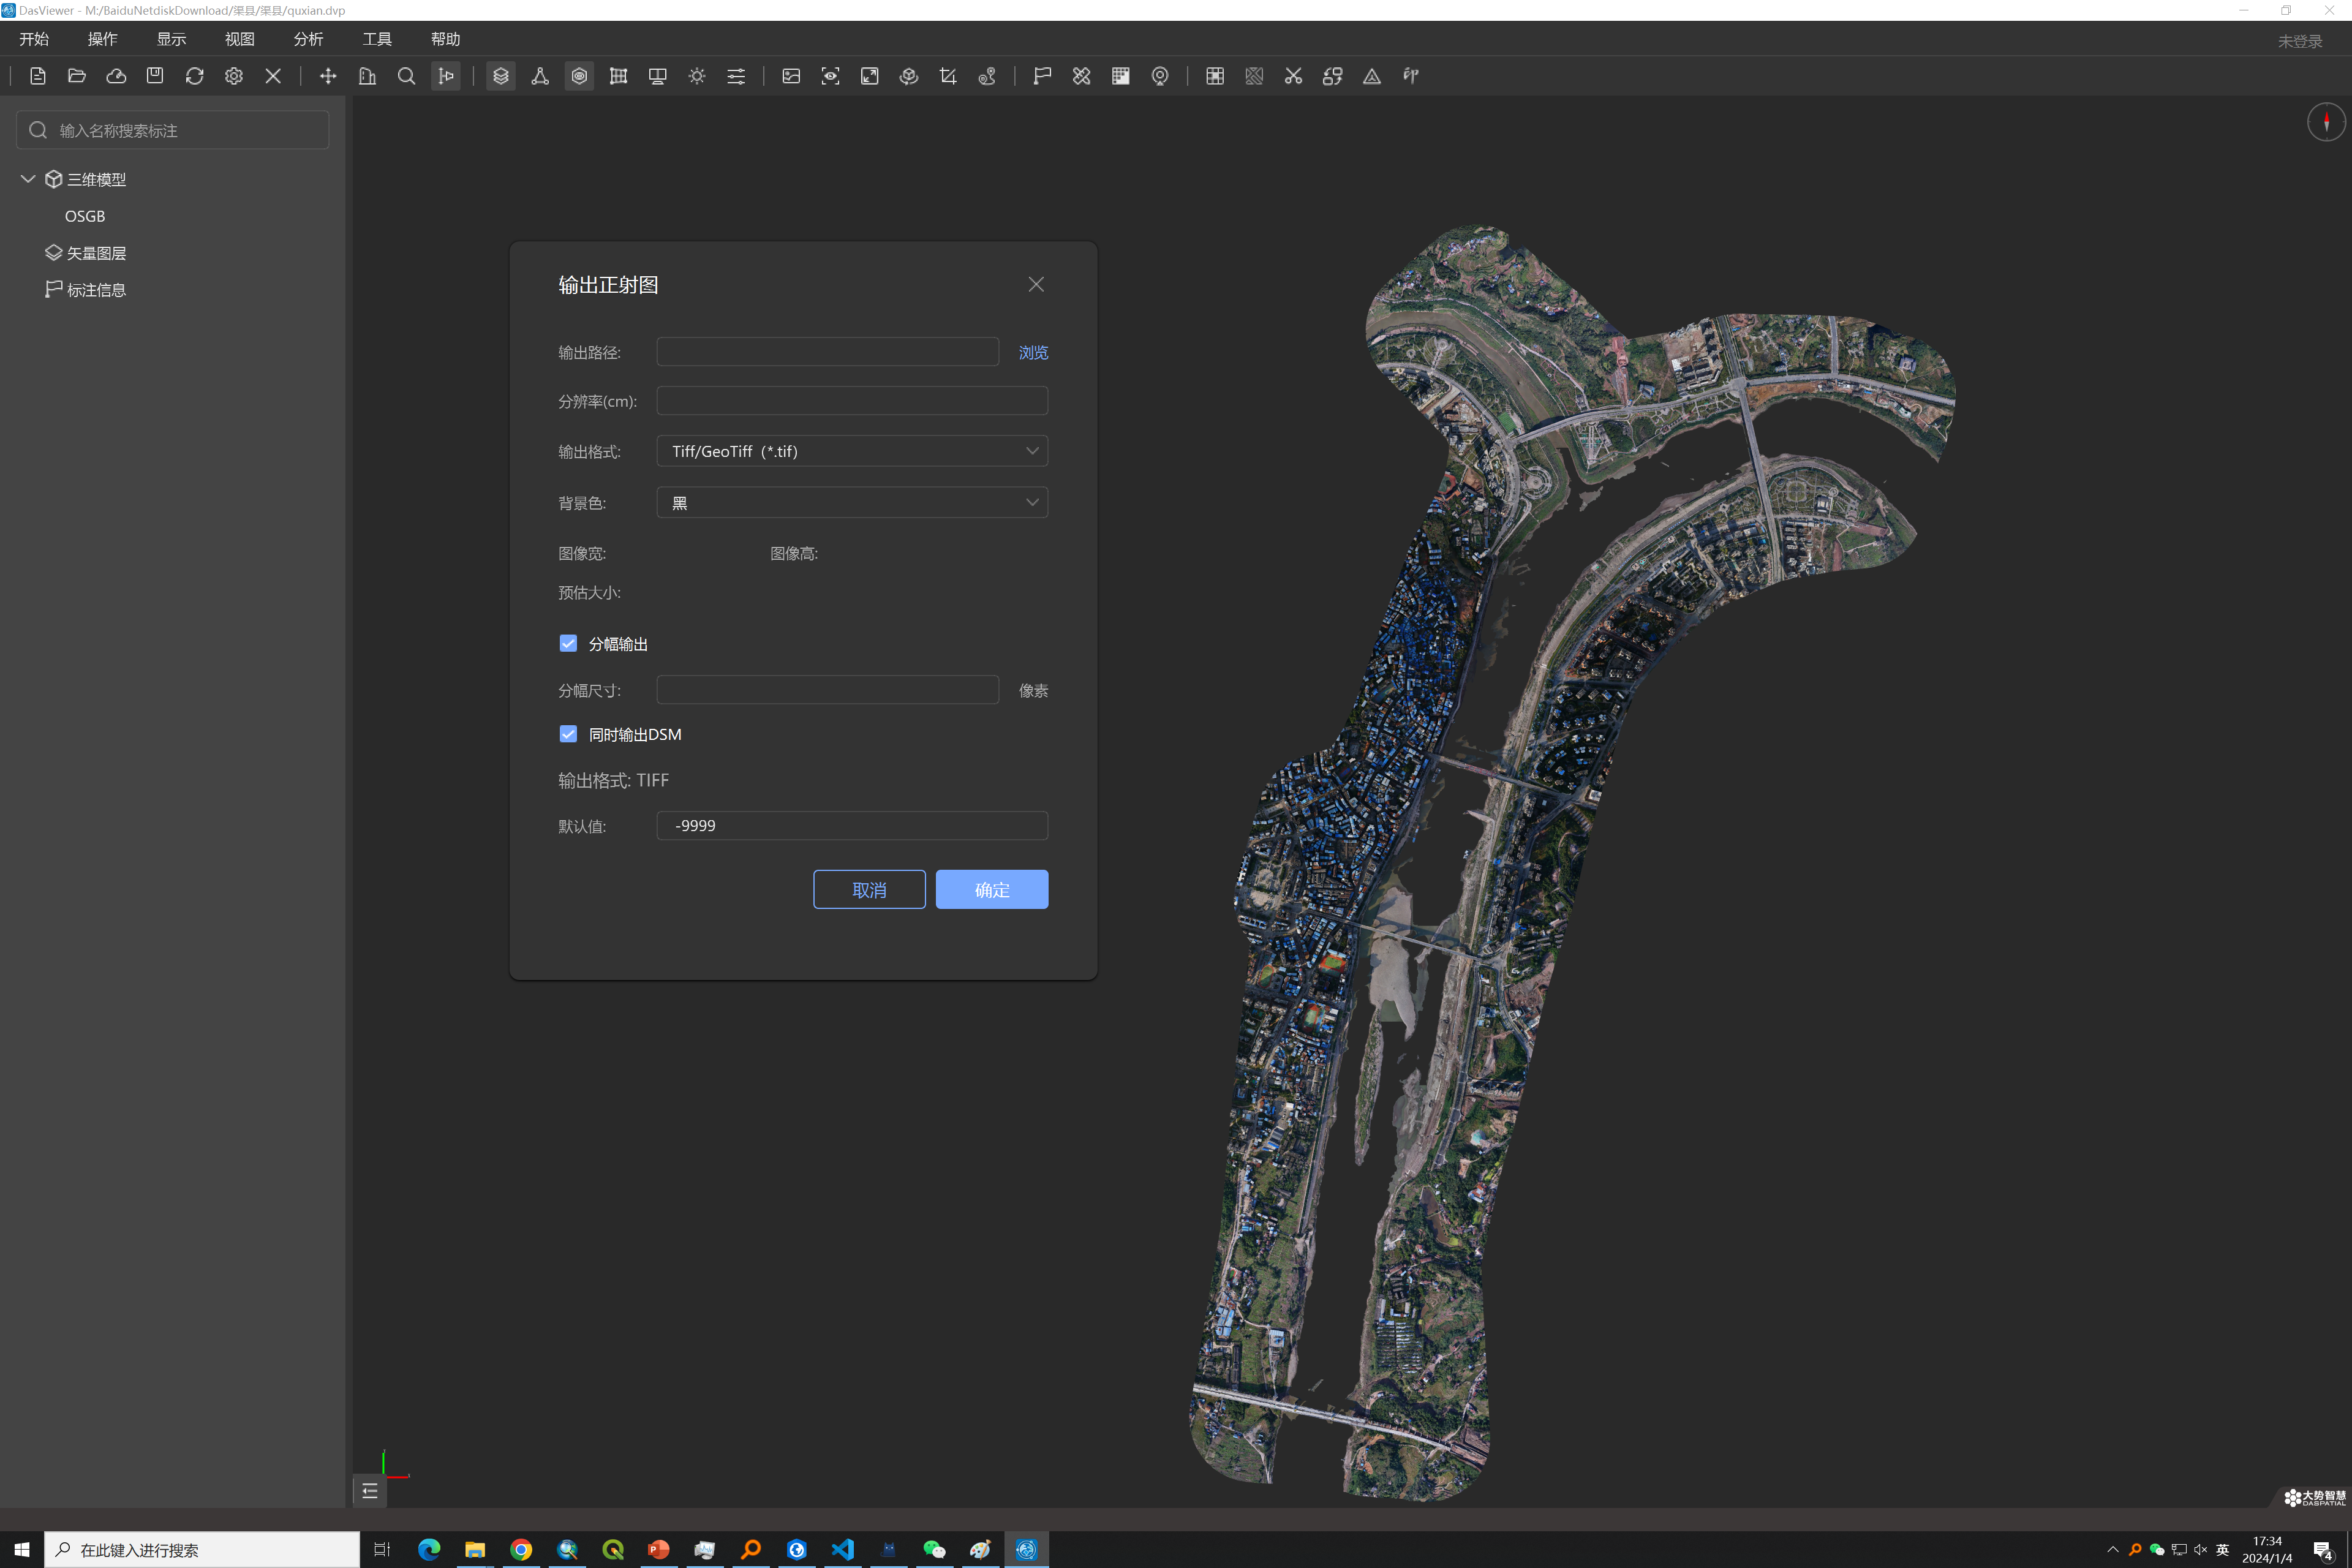Image resolution: width=2352 pixels, height=1568 pixels.
Task: Toggle the stacked layers toolbar icon
Action: click(x=501, y=76)
